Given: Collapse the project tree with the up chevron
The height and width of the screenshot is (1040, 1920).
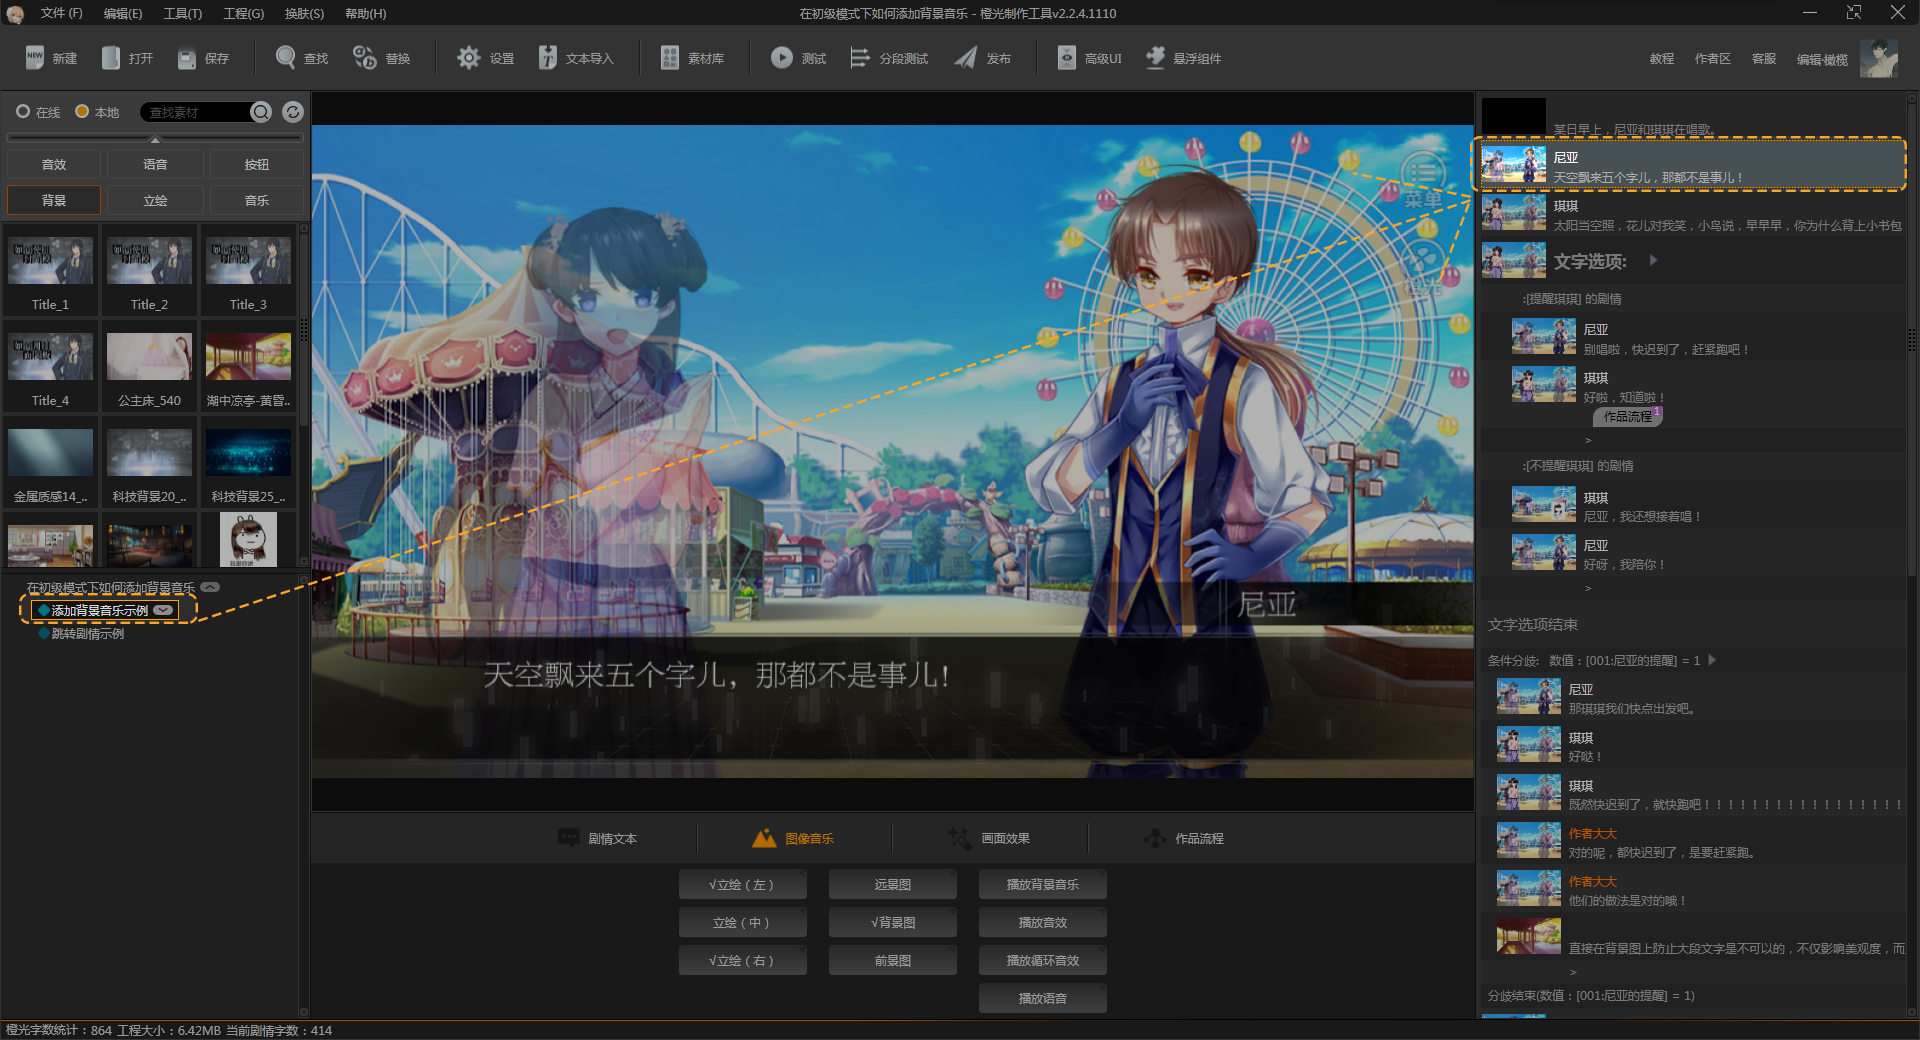Looking at the screenshot, I should point(210,587).
